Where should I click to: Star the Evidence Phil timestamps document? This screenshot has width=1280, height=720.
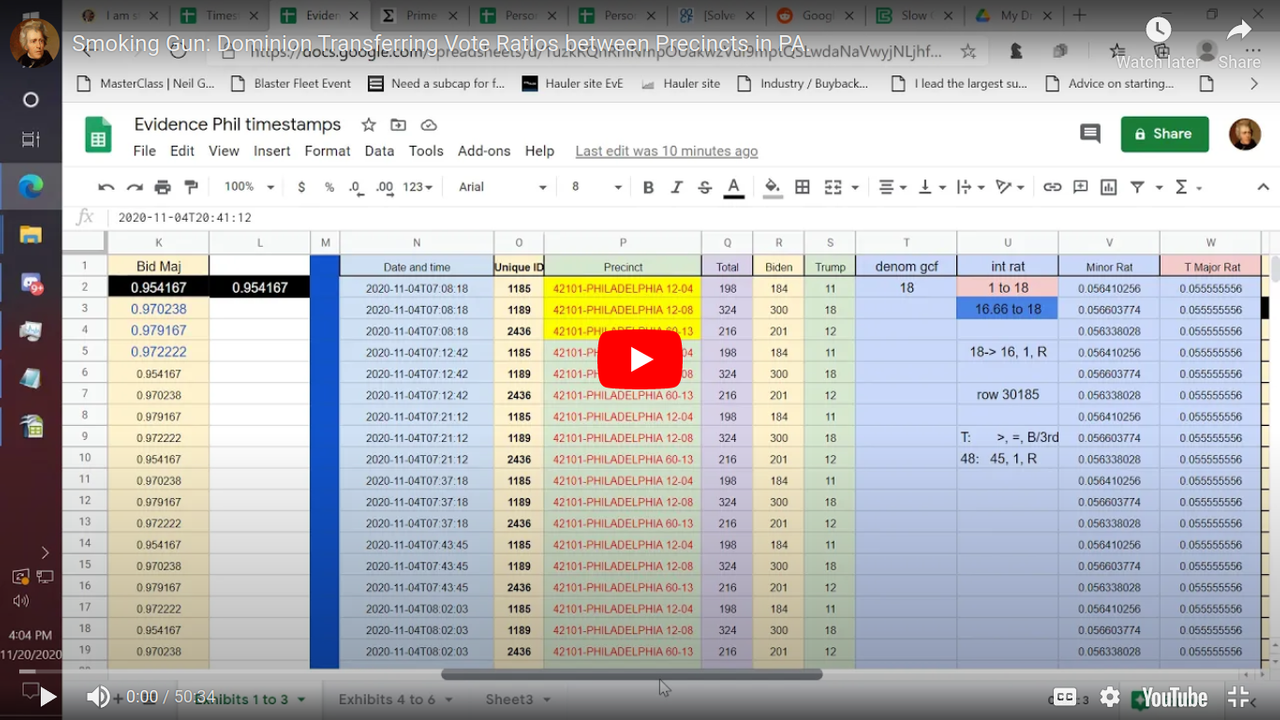pyautogui.click(x=368, y=125)
